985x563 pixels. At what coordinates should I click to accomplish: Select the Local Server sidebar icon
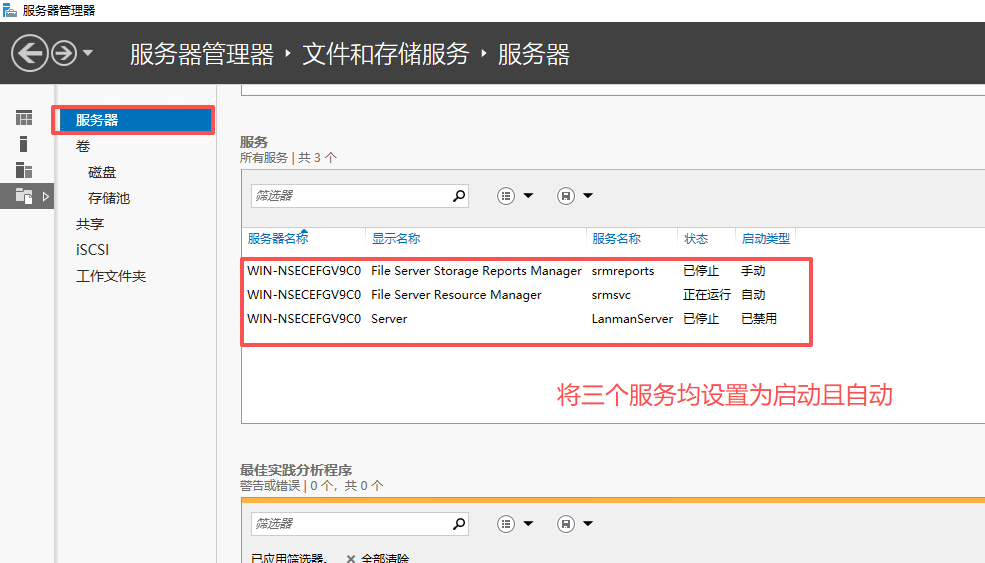pos(24,144)
